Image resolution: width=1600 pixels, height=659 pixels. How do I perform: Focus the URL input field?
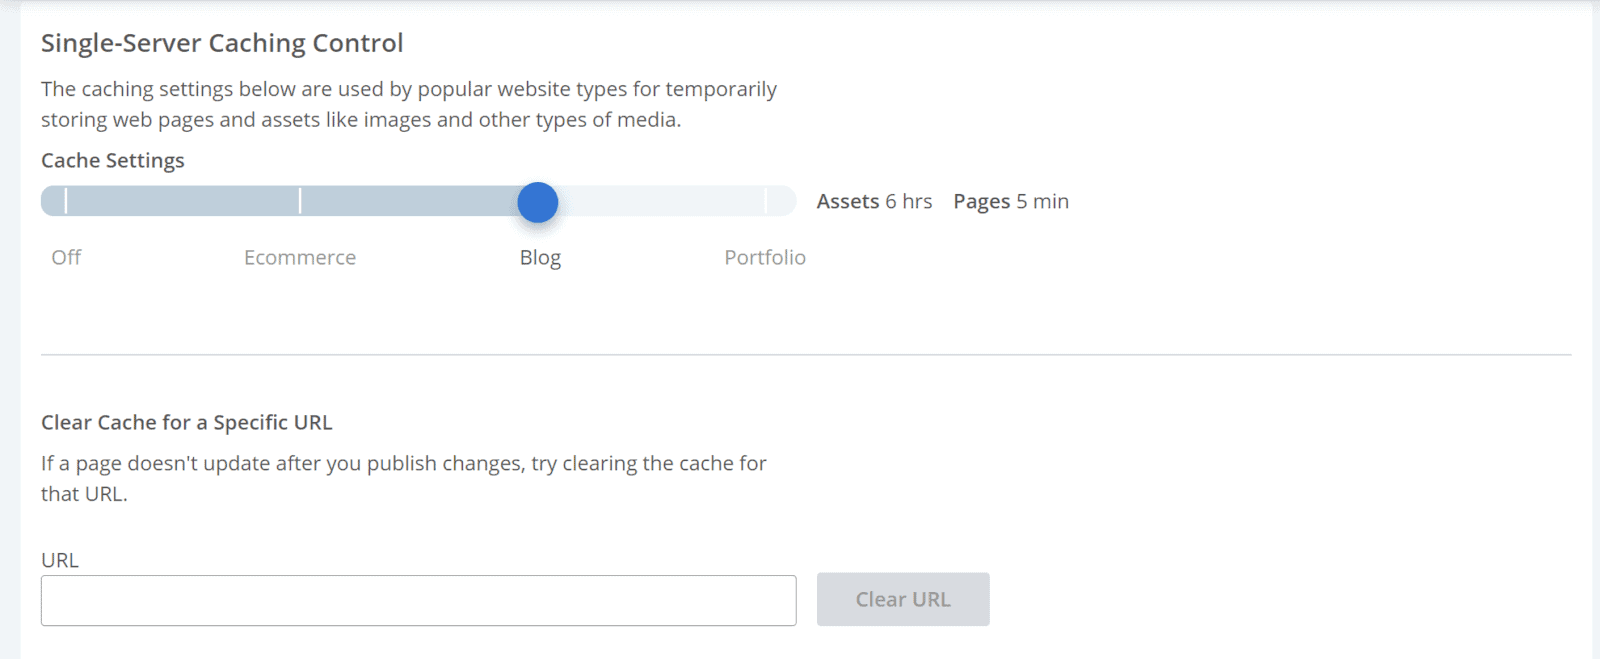[x=419, y=600]
